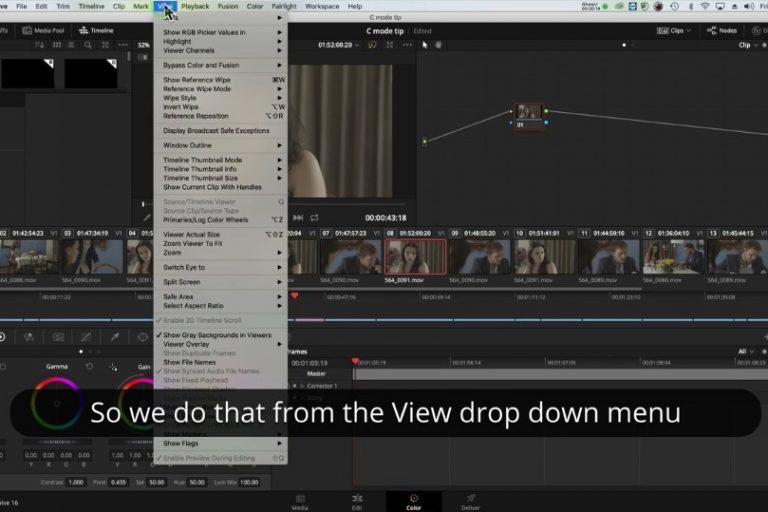Select clip 08 thumbnail 564_0091.mov
This screenshot has width=768, height=512.
coord(415,257)
